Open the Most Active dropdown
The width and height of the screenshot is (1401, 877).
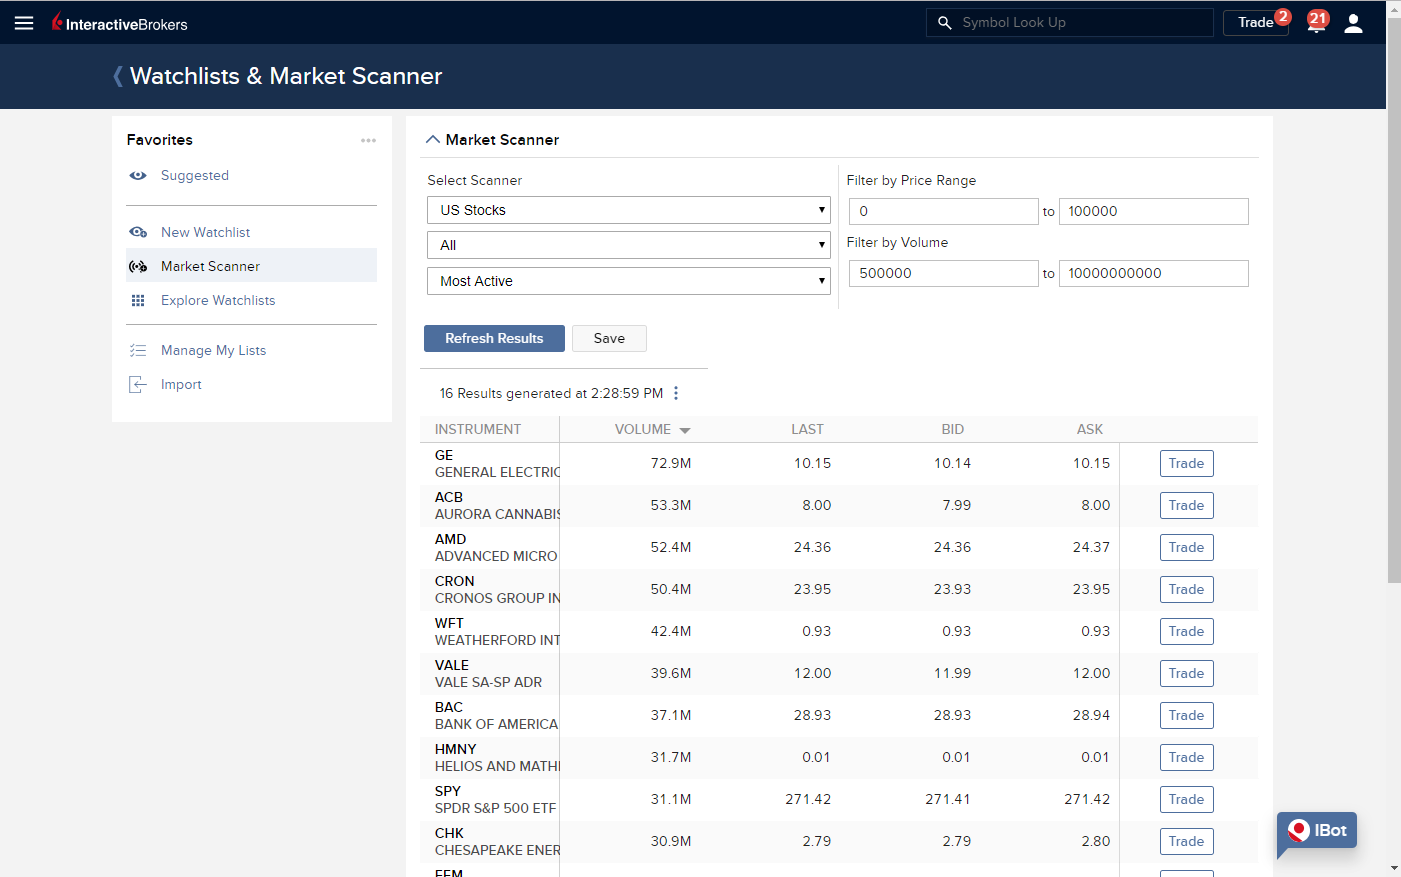[629, 281]
